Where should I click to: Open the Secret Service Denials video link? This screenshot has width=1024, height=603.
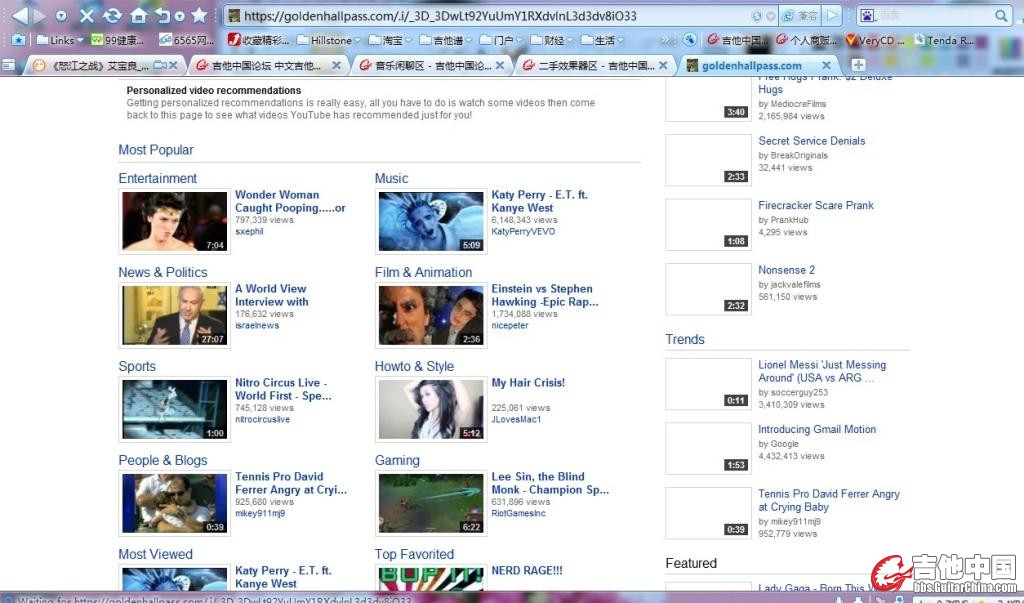point(812,140)
